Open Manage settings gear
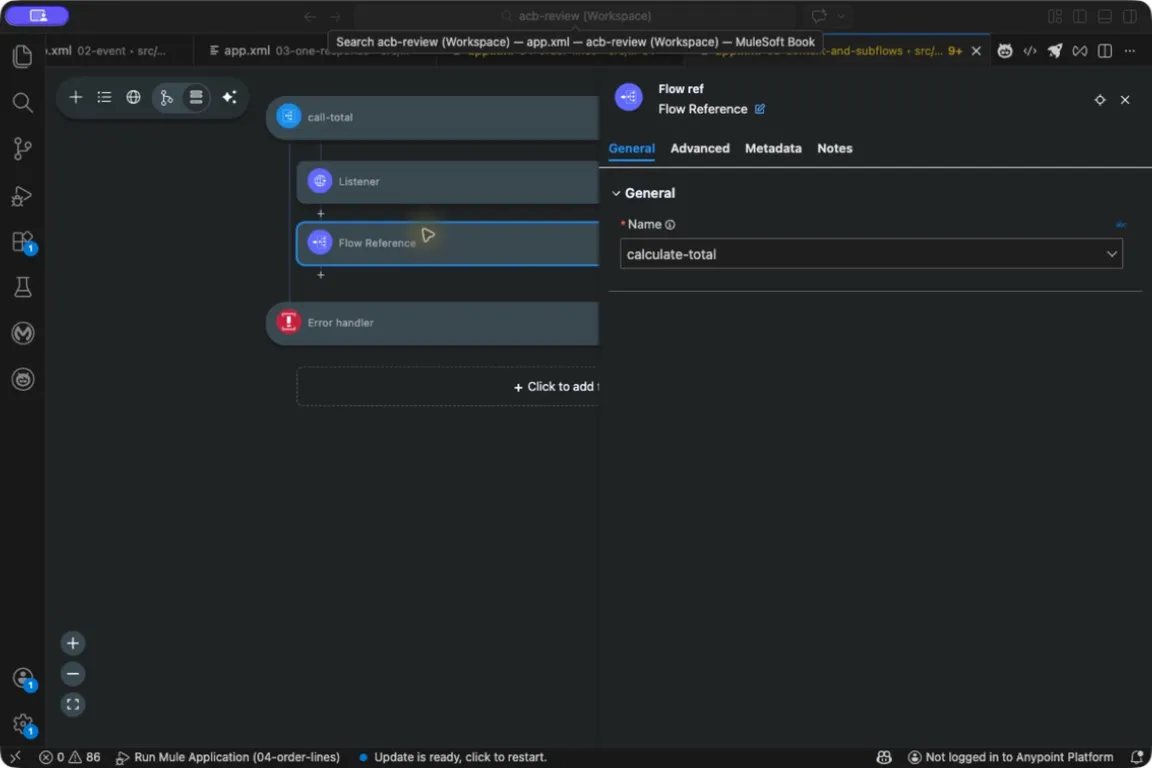The width and height of the screenshot is (1152, 768). (24, 725)
